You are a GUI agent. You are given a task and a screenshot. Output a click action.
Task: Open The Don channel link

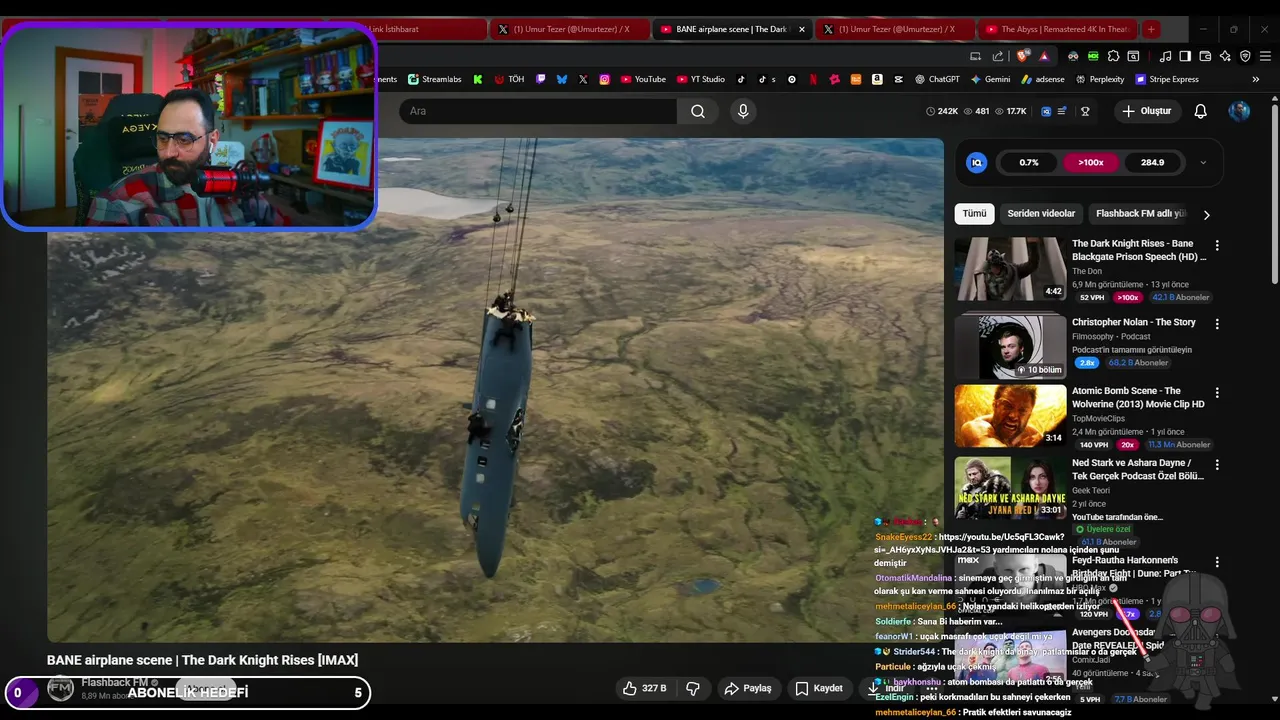coord(1087,271)
